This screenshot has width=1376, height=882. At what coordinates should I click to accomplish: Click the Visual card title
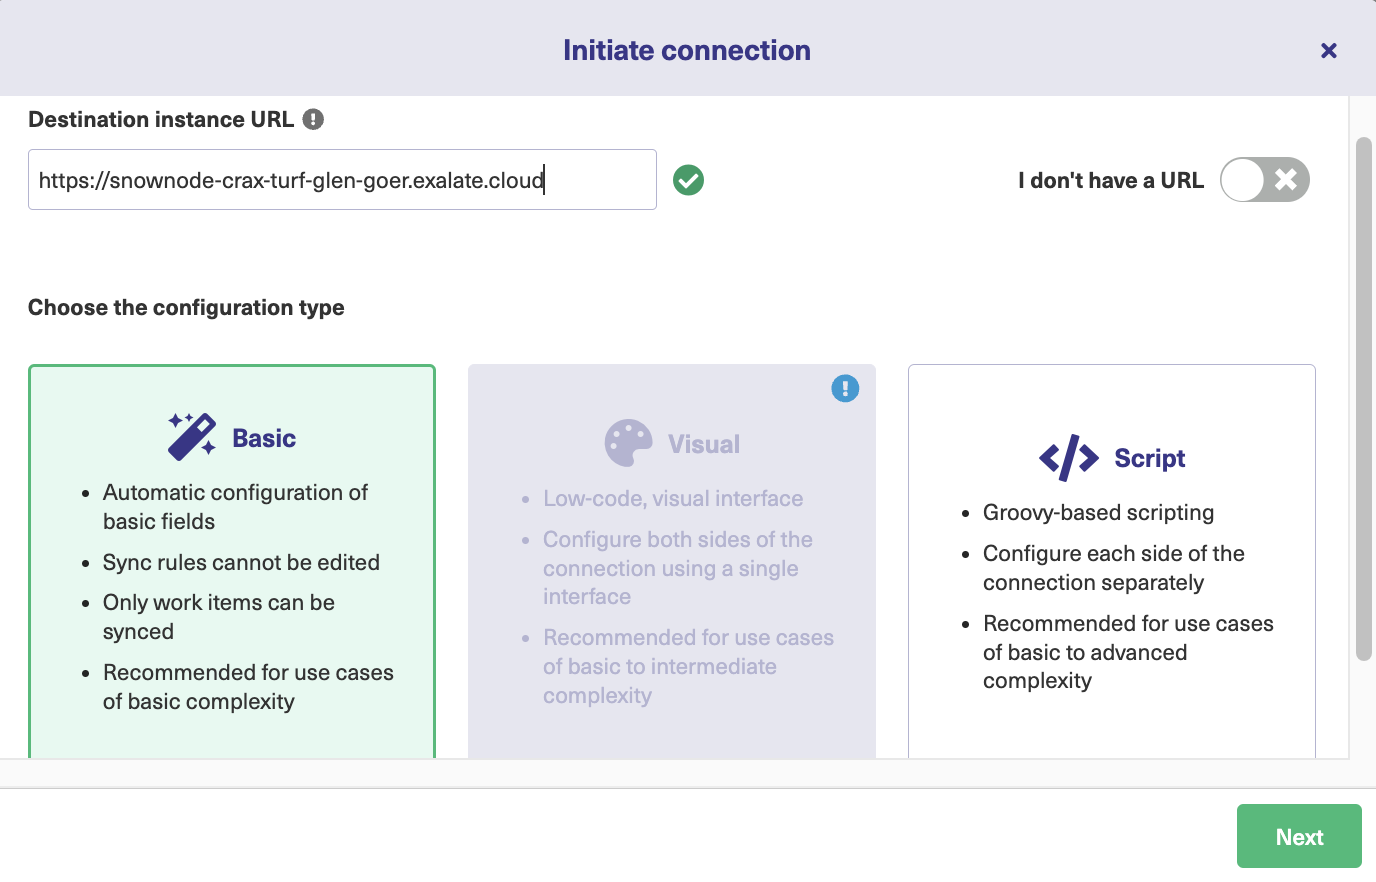pyautogui.click(x=704, y=444)
